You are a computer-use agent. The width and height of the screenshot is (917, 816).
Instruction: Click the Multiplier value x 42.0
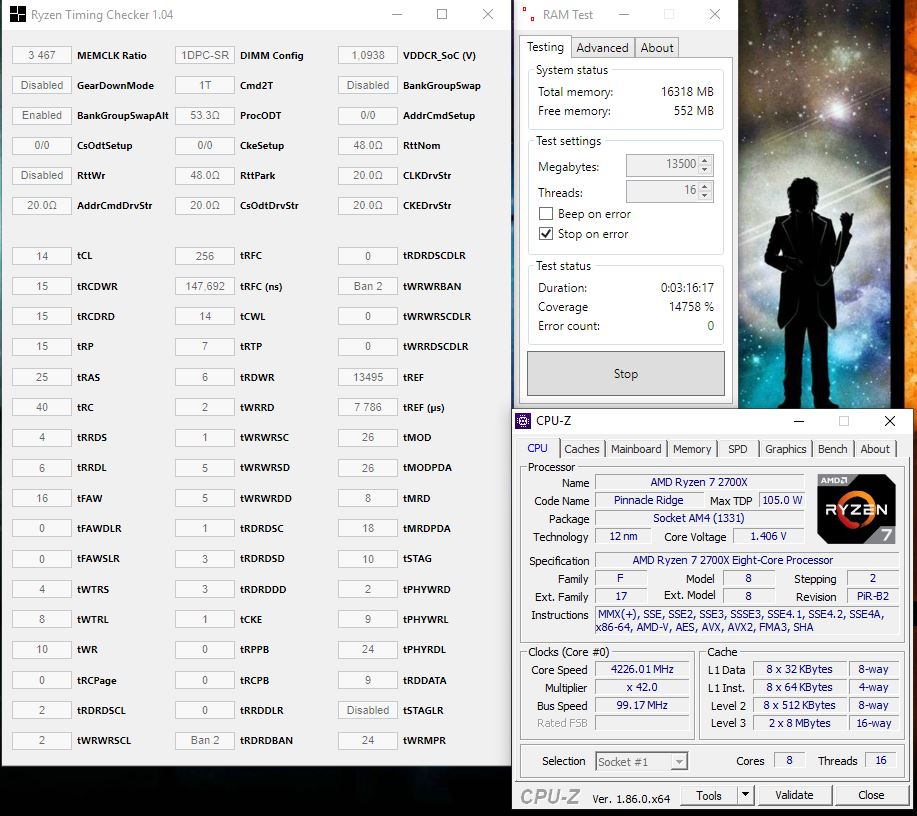[x=642, y=687]
